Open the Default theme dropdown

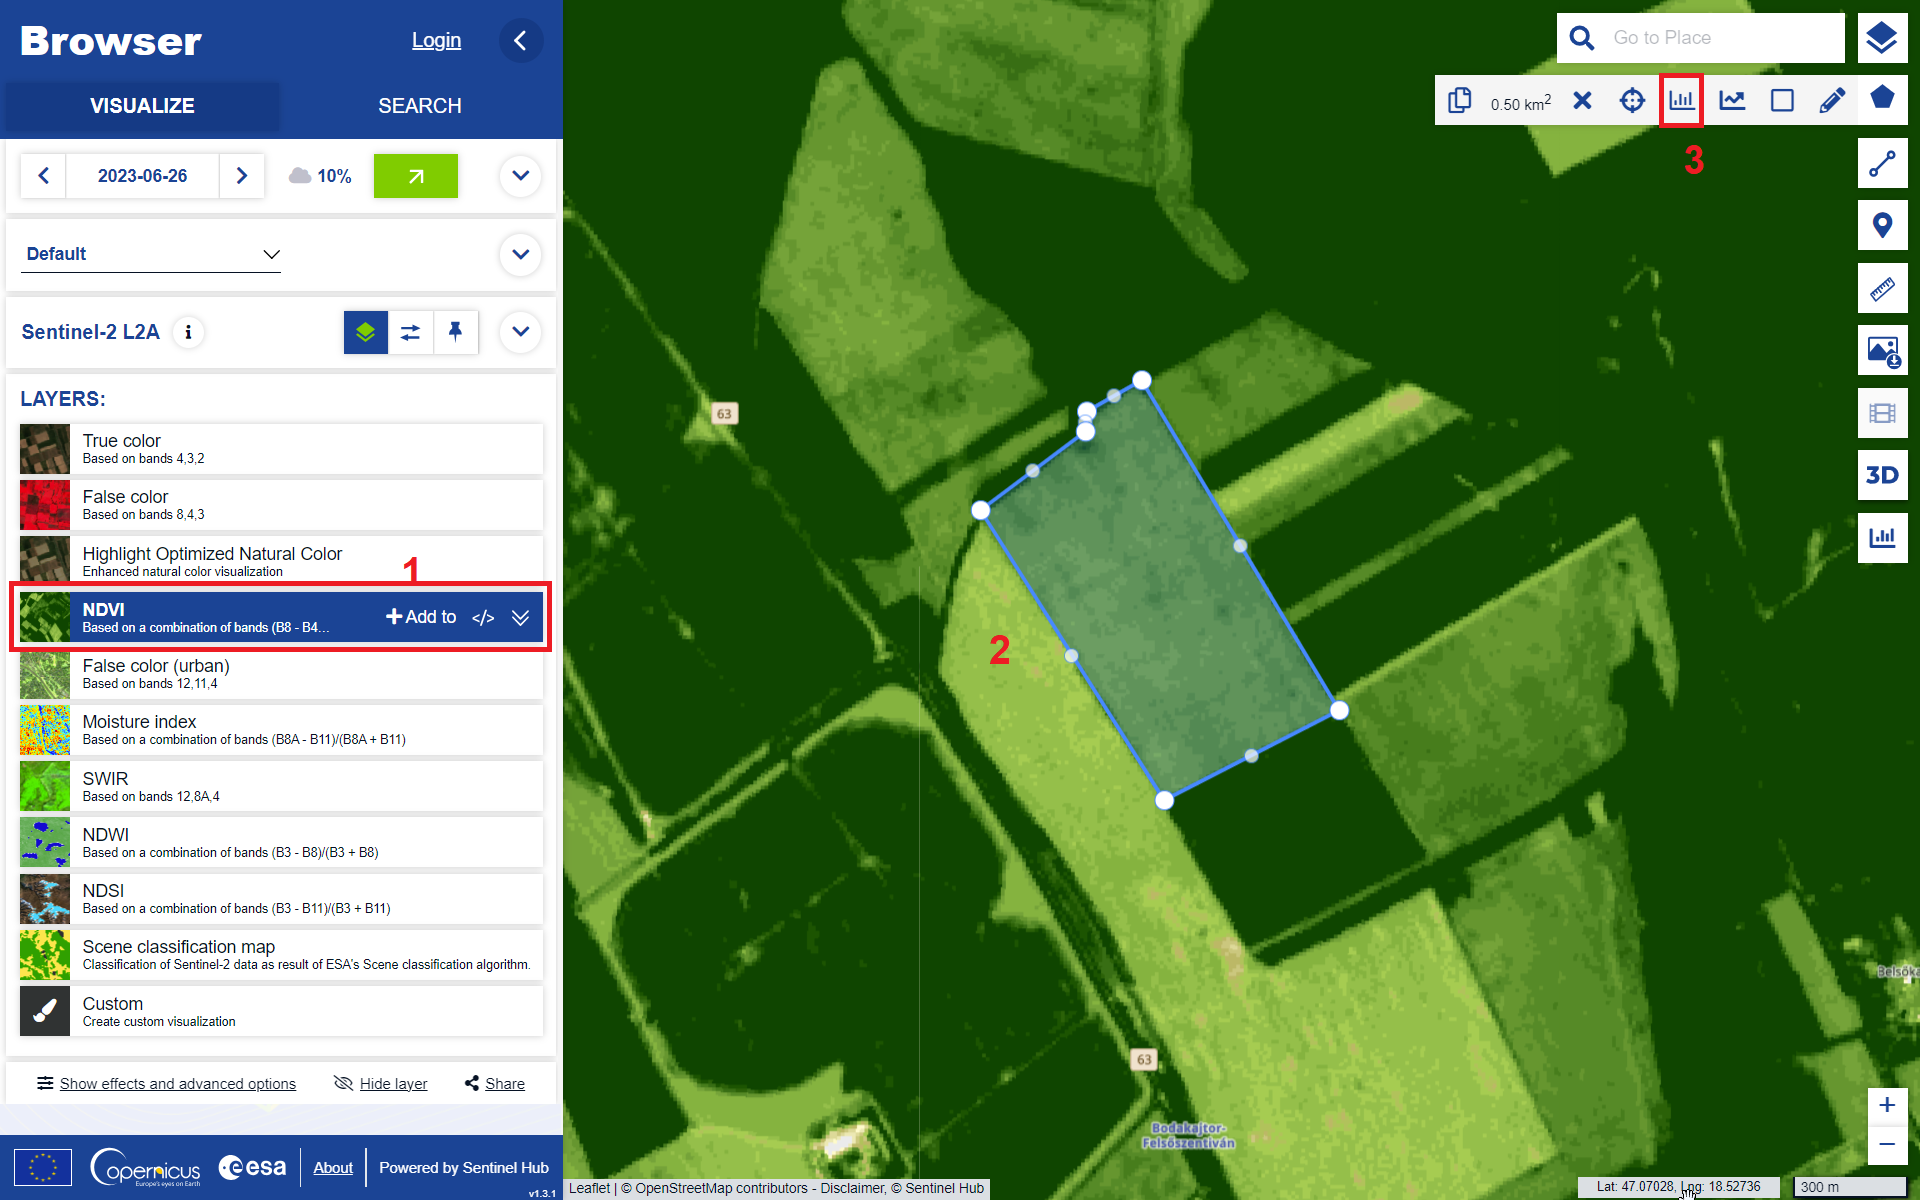point(151,254)
